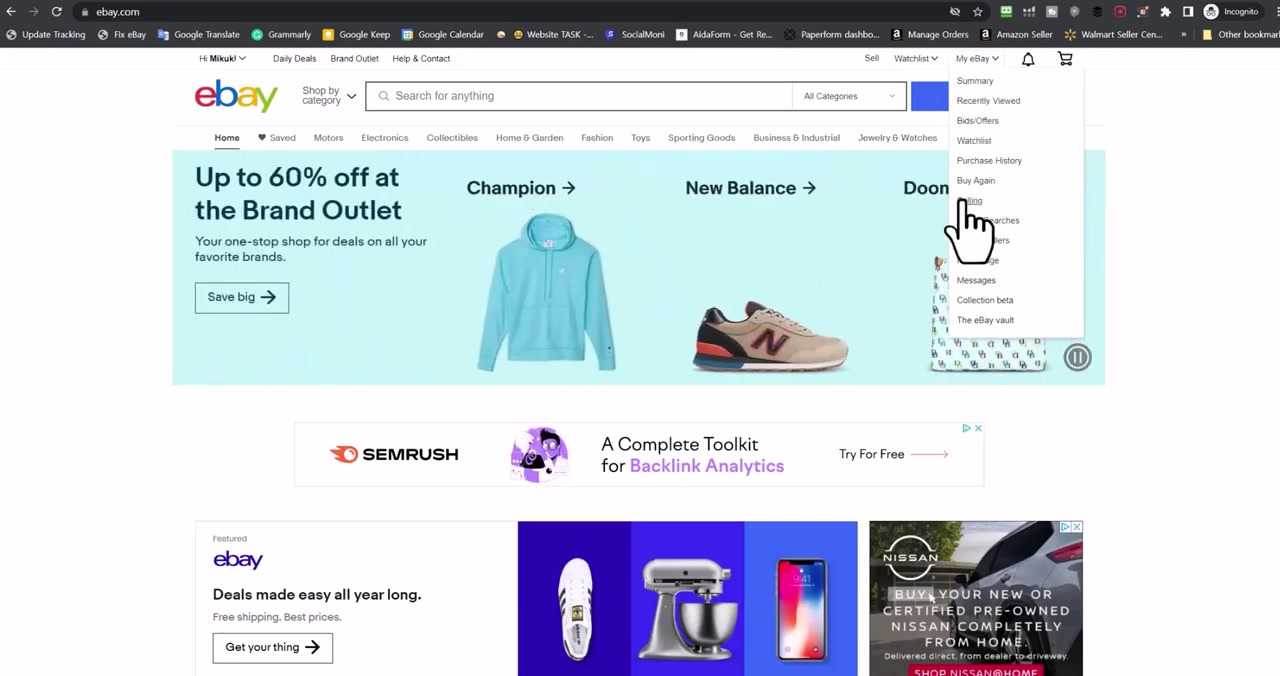The image size is (1280, 676).
Task: Go to the Electronics category tab
Action: [x=385, y=138]
